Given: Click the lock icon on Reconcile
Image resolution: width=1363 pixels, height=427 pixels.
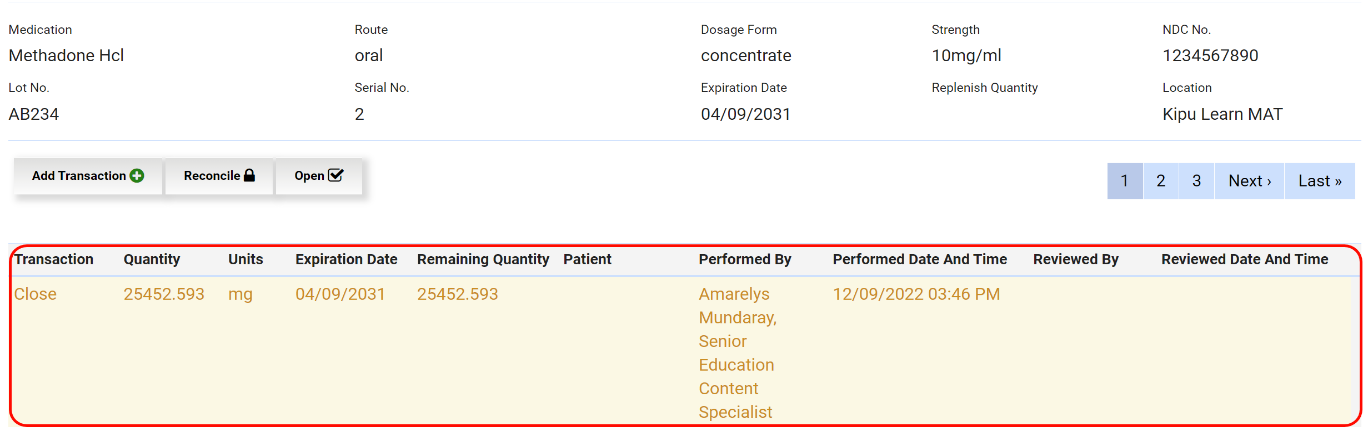Looking at the screenshot, I should pos(249,176).
